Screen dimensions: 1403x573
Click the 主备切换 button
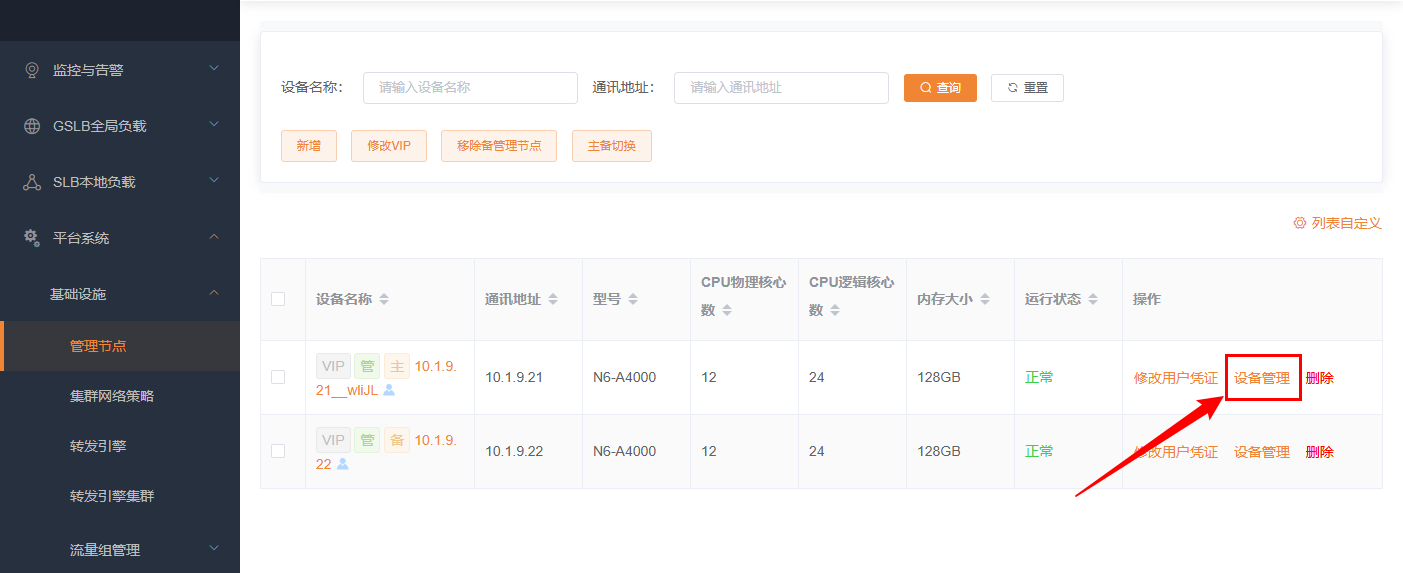click(612, 146)
